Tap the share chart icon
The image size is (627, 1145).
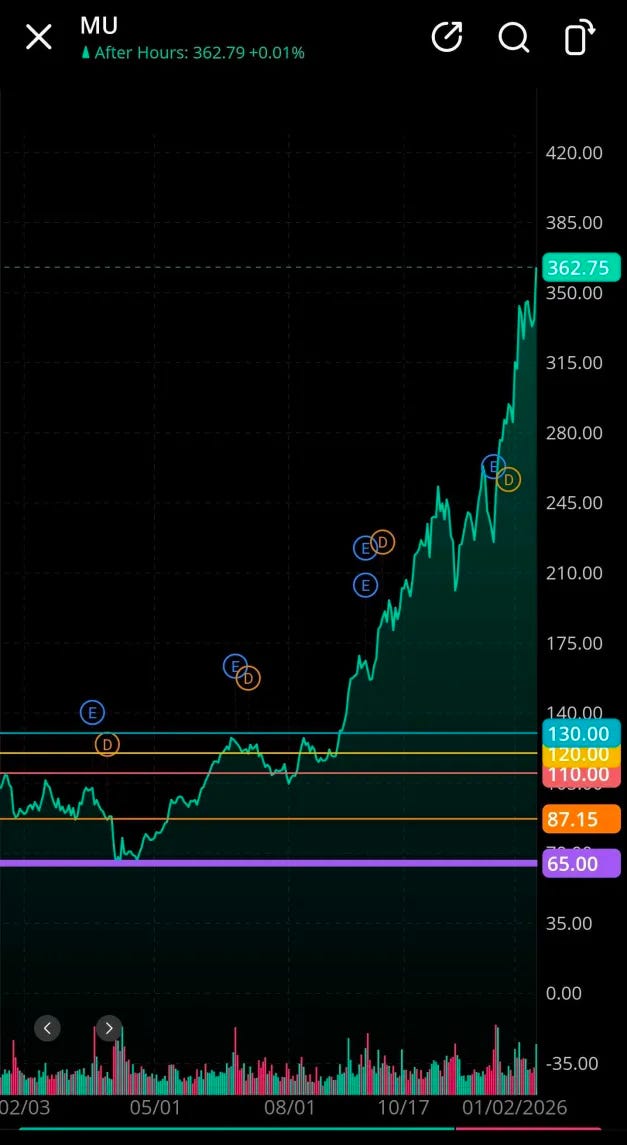pos(447,37)
